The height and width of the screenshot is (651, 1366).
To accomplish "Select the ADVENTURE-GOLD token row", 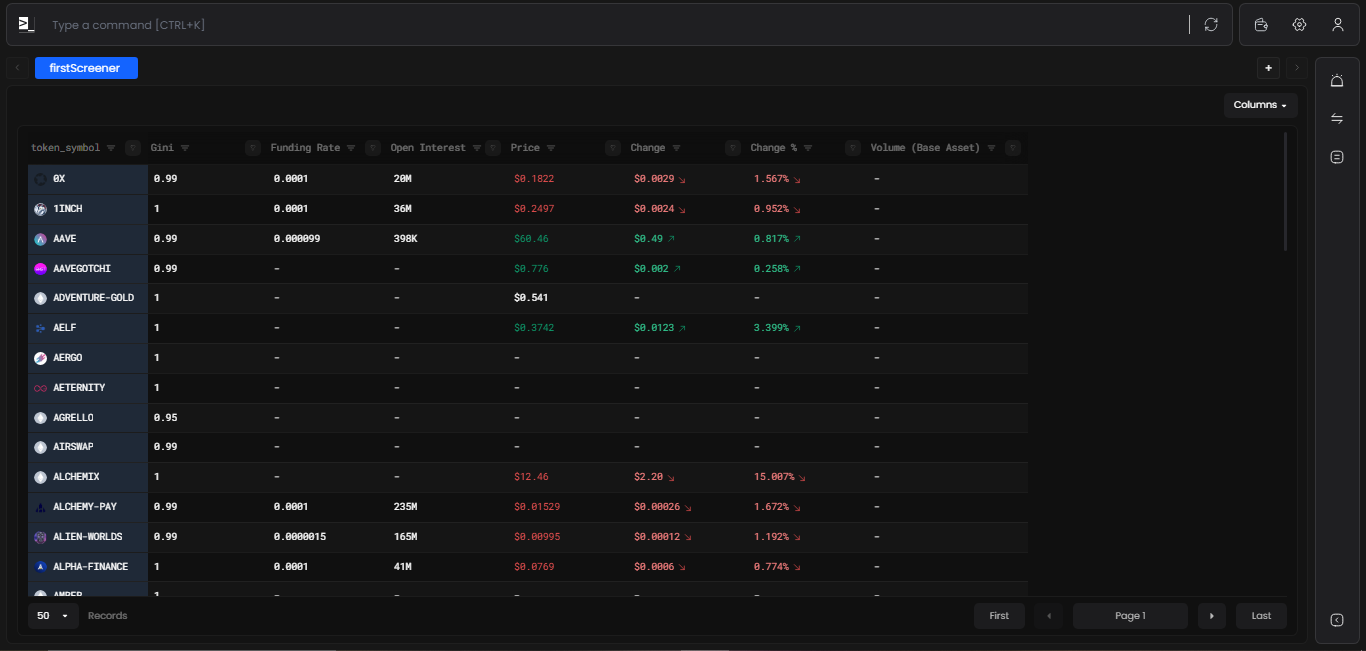I will click(x=528, y=298).
